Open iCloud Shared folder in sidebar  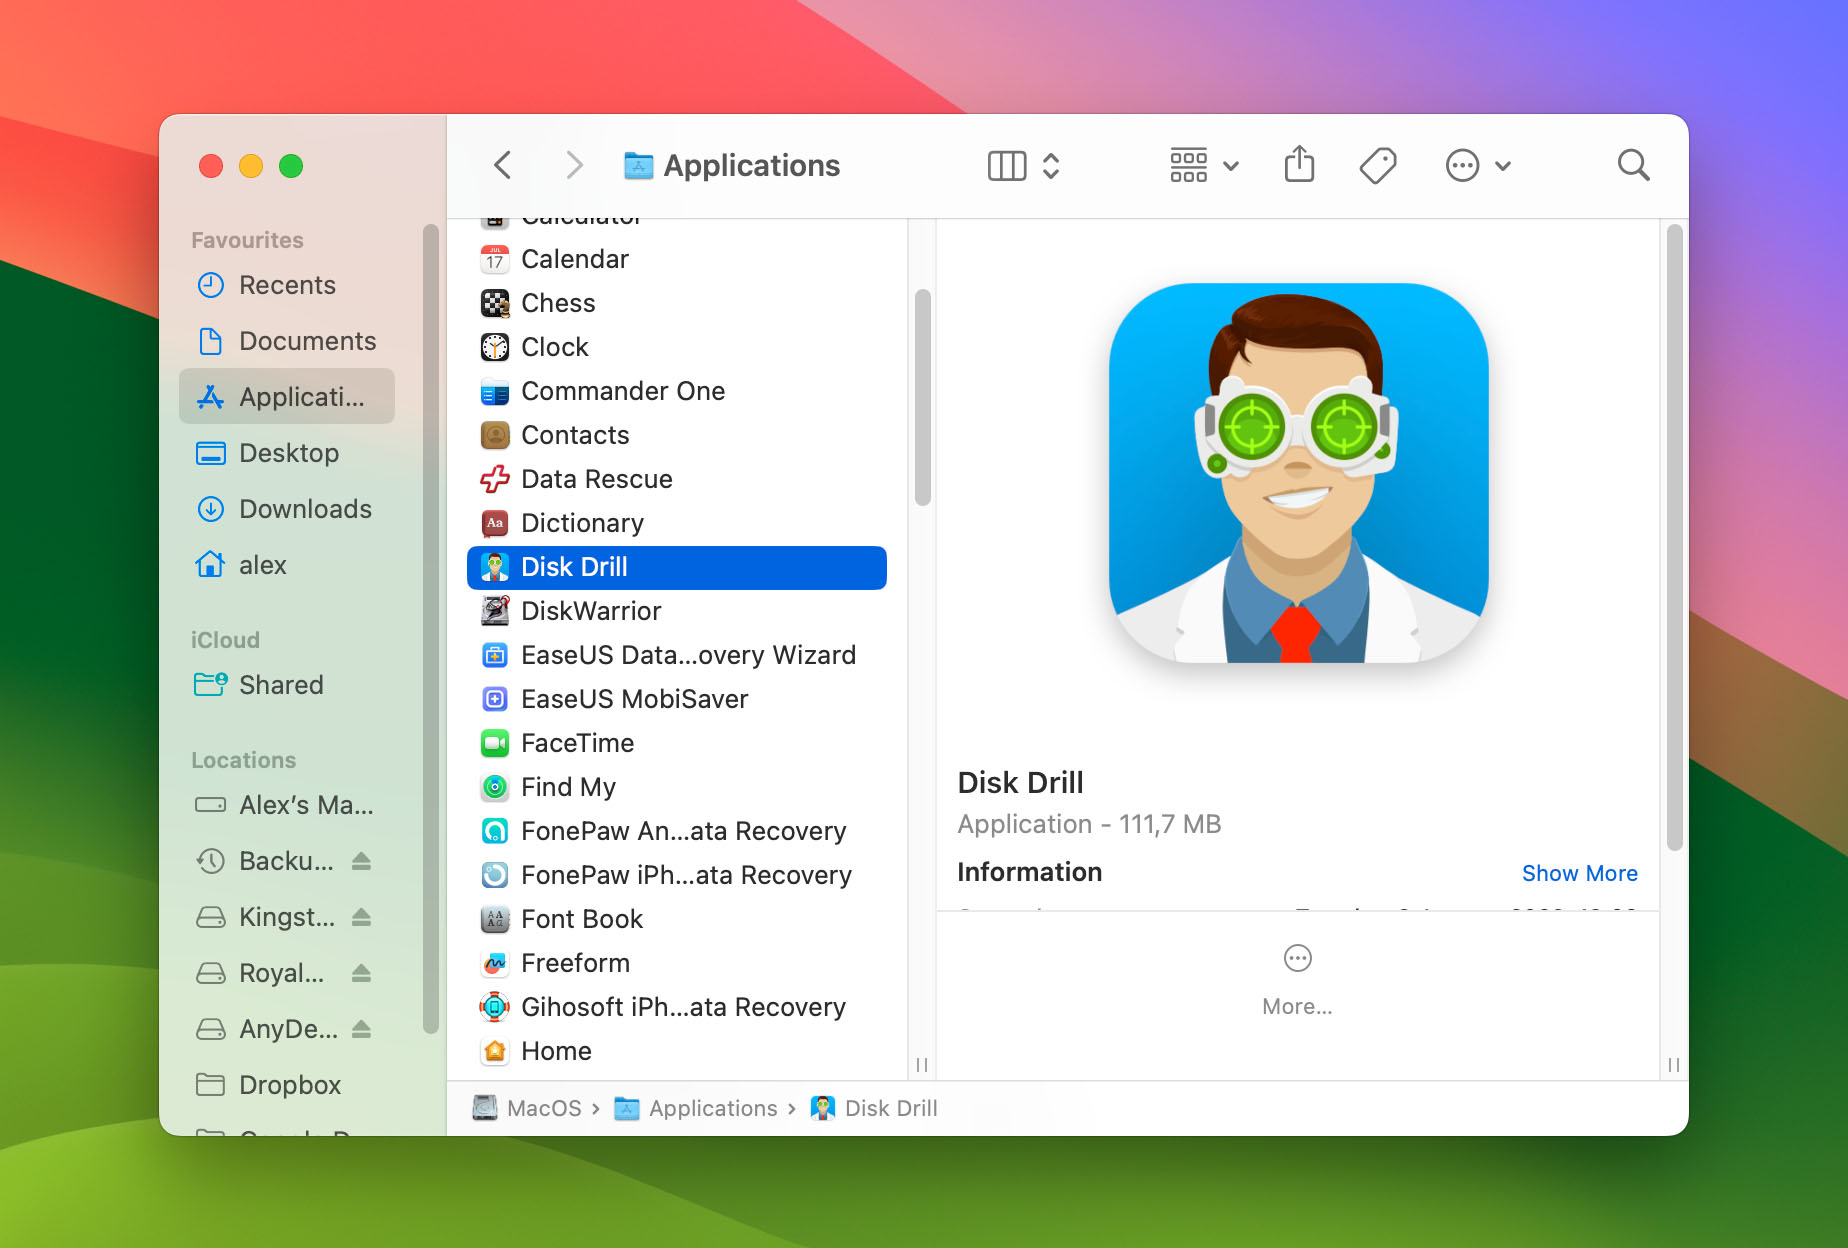[287, 685]
